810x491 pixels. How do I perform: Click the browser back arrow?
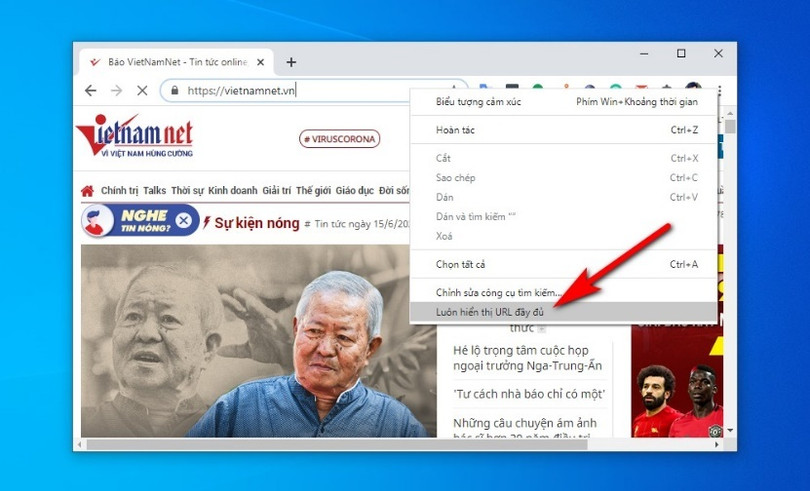(91, 90)
